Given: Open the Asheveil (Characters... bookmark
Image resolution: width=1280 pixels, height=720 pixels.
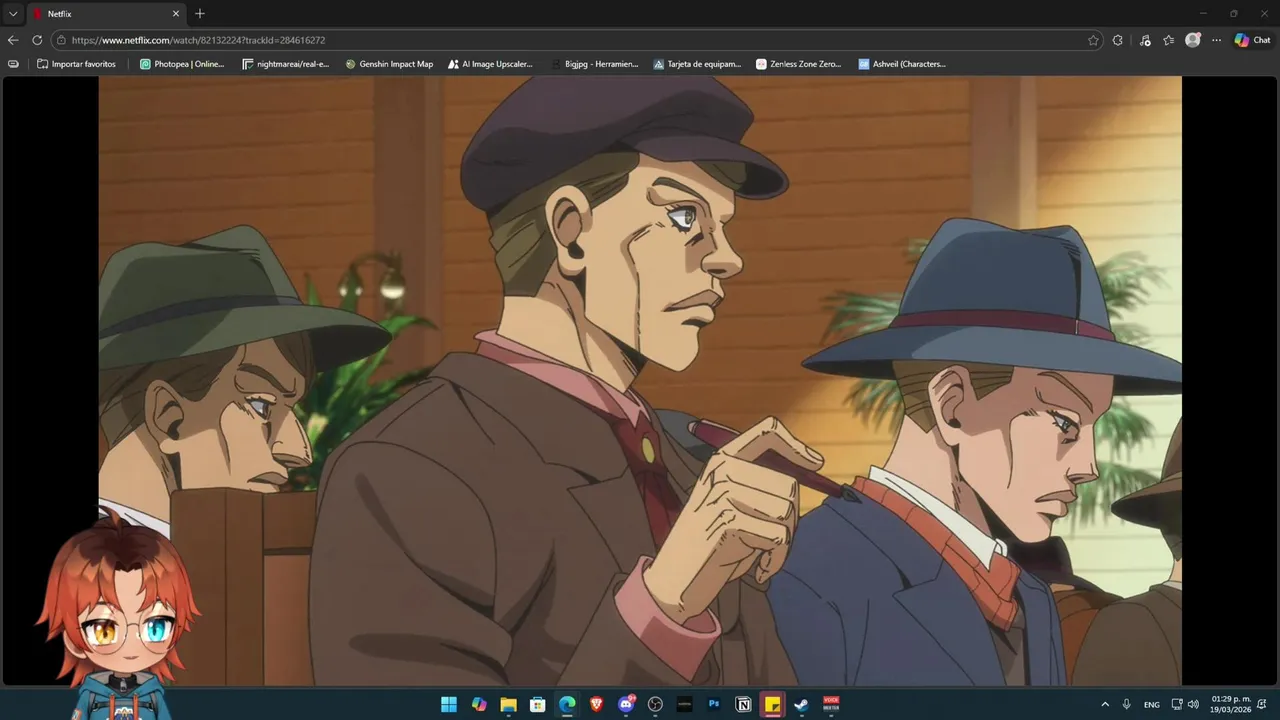Looking at the screenshot, I should (902, 64).
